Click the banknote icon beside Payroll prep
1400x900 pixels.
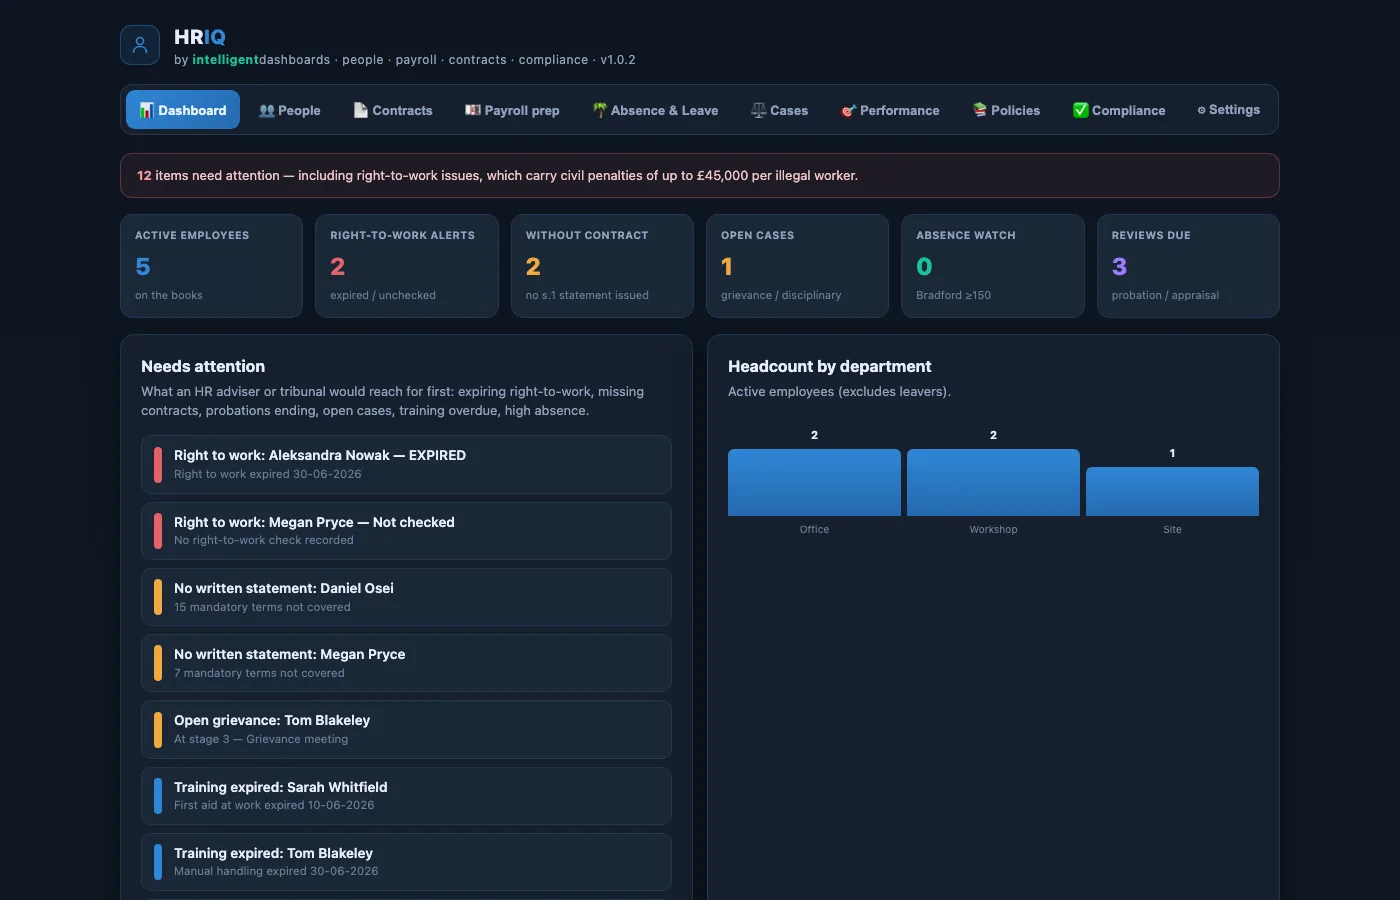(473, 110)
